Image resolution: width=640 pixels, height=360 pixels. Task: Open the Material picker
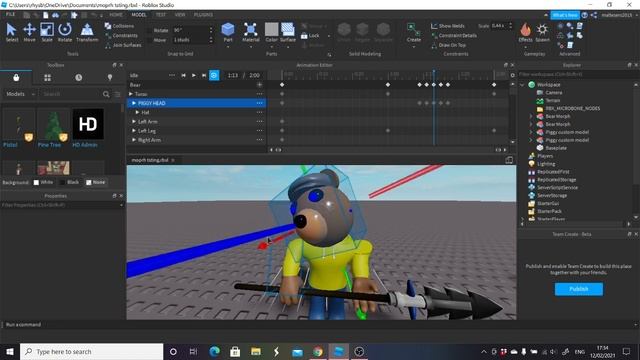click(250, 32)
